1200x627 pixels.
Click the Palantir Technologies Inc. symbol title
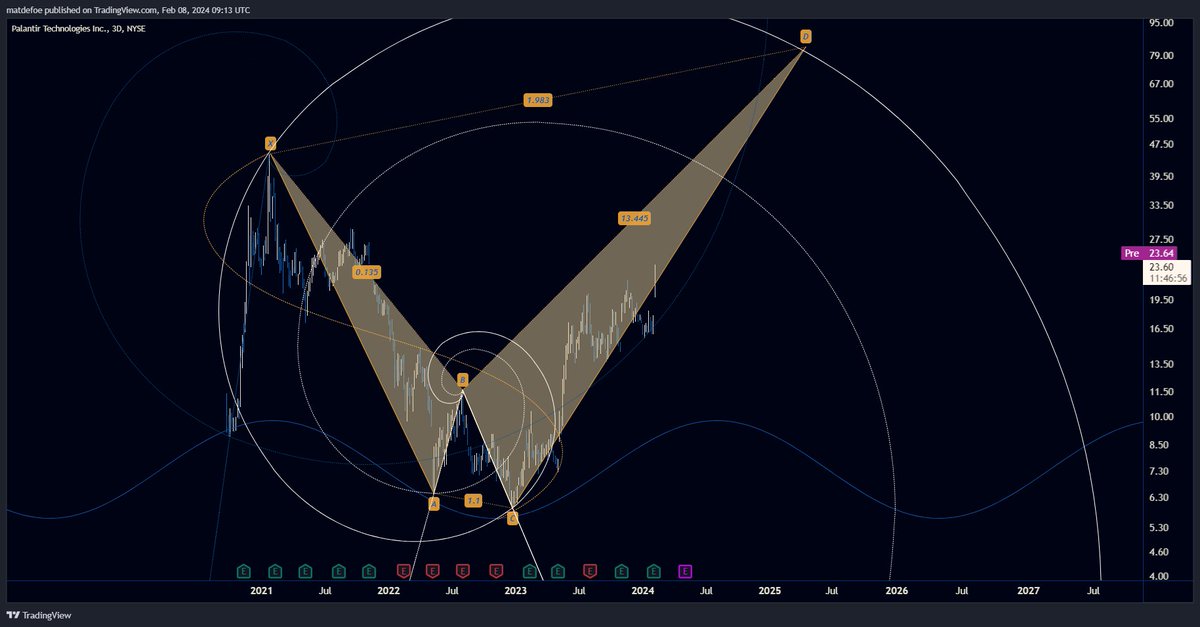pos(76,29)
